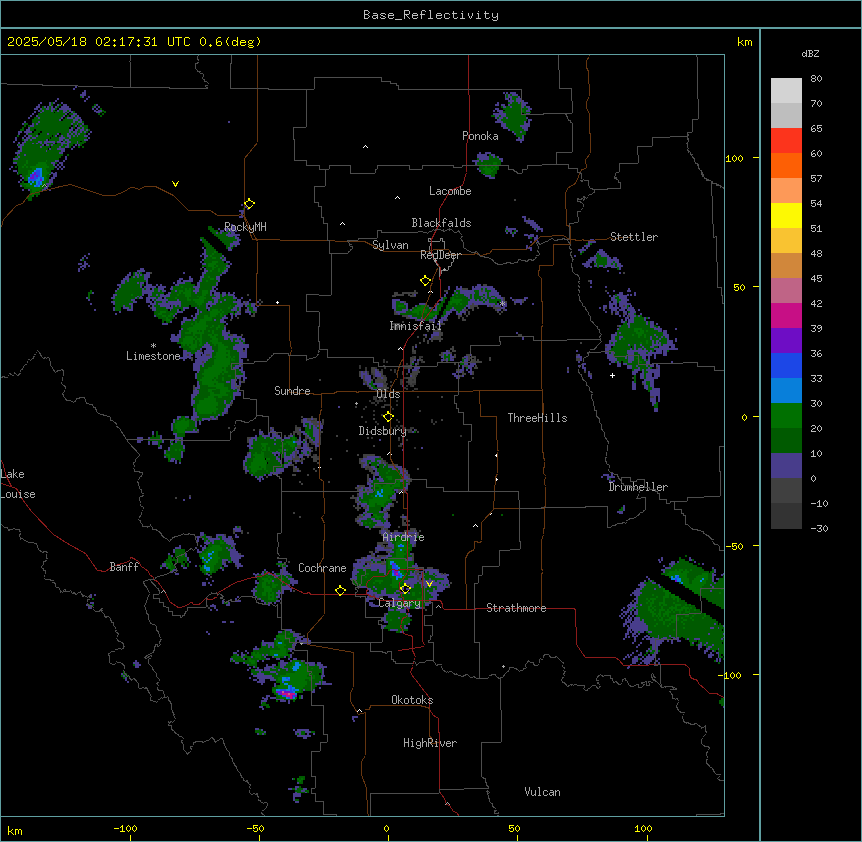
Task: Click the Airdrie city label
Action: point(404,537)
